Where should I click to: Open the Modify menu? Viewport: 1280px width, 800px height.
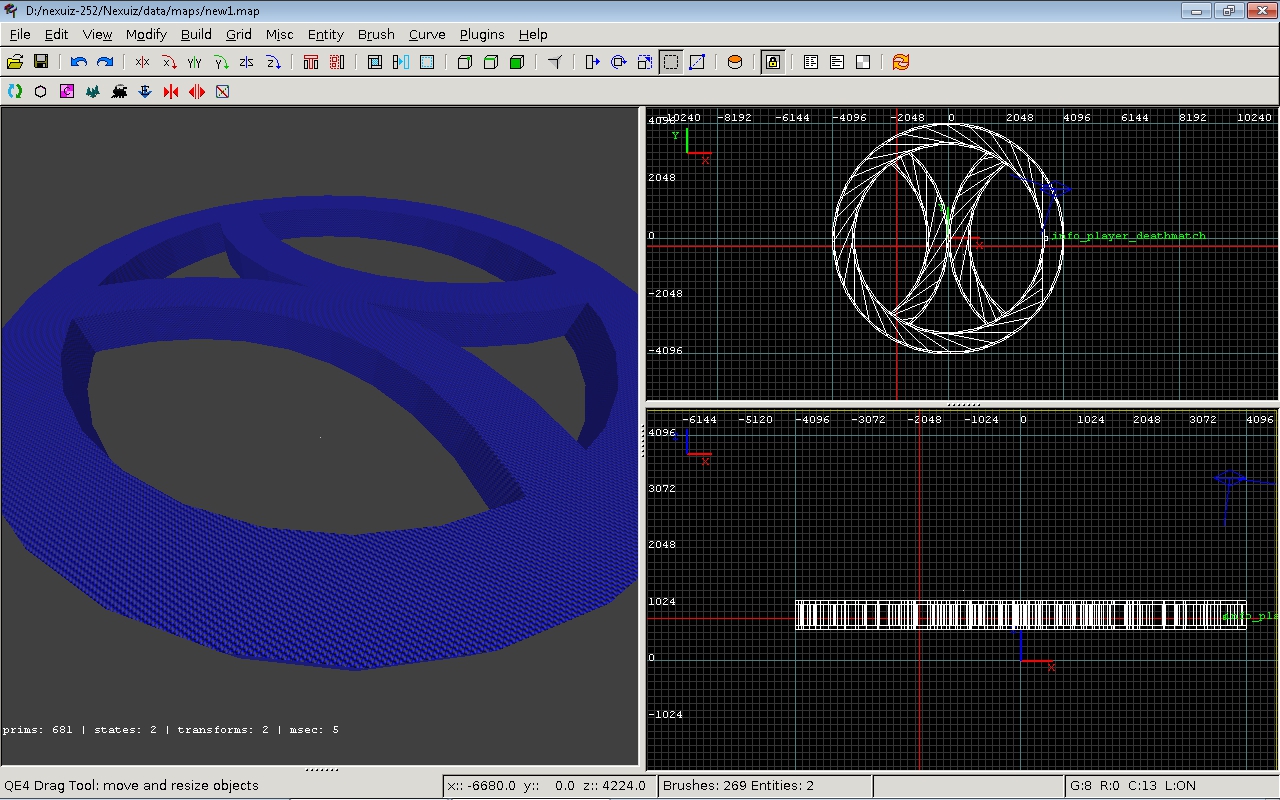(146, 34)
